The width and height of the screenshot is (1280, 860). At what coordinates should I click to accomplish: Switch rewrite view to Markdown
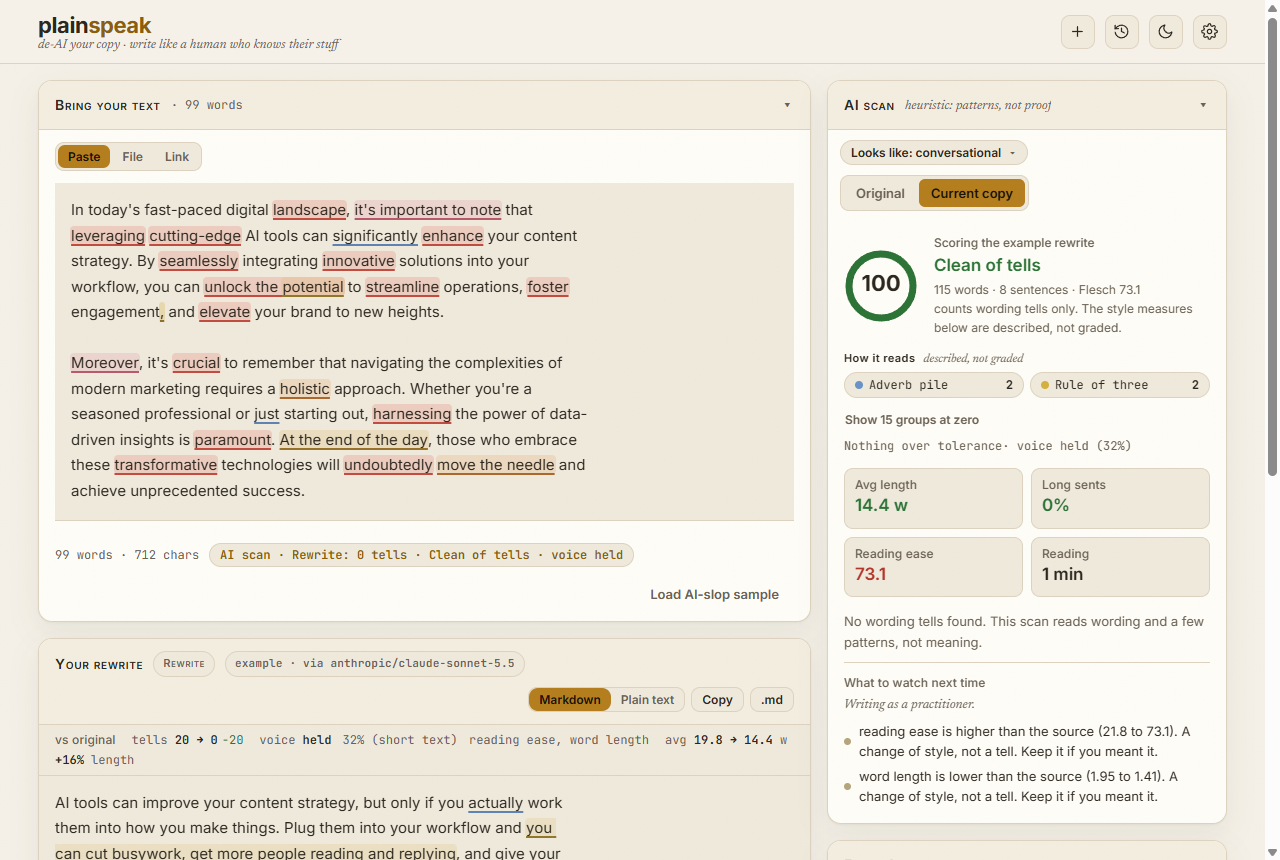[570, 700]
